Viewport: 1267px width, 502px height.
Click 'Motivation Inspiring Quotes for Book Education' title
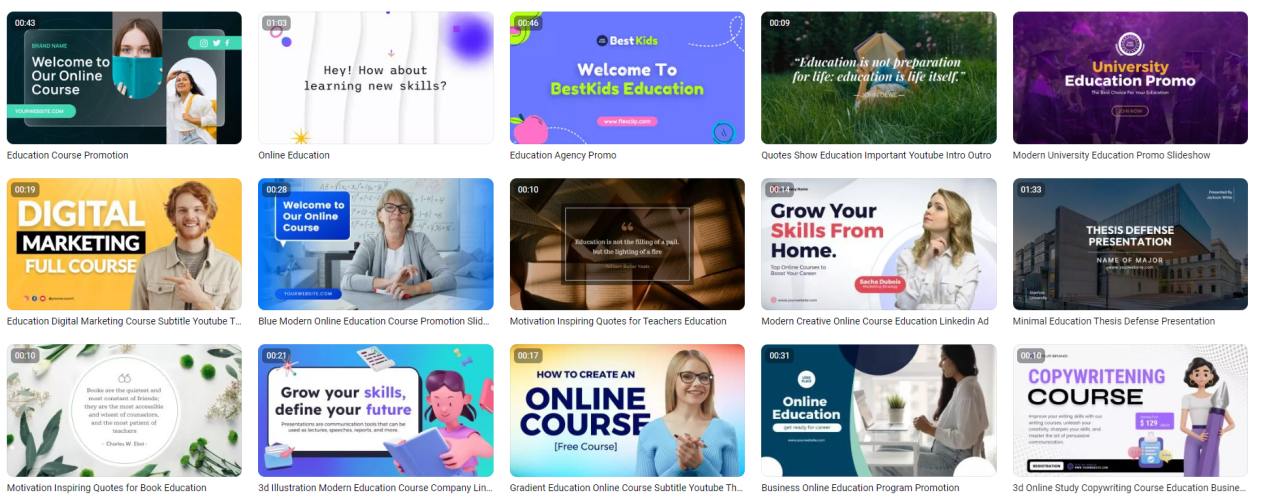107,488
